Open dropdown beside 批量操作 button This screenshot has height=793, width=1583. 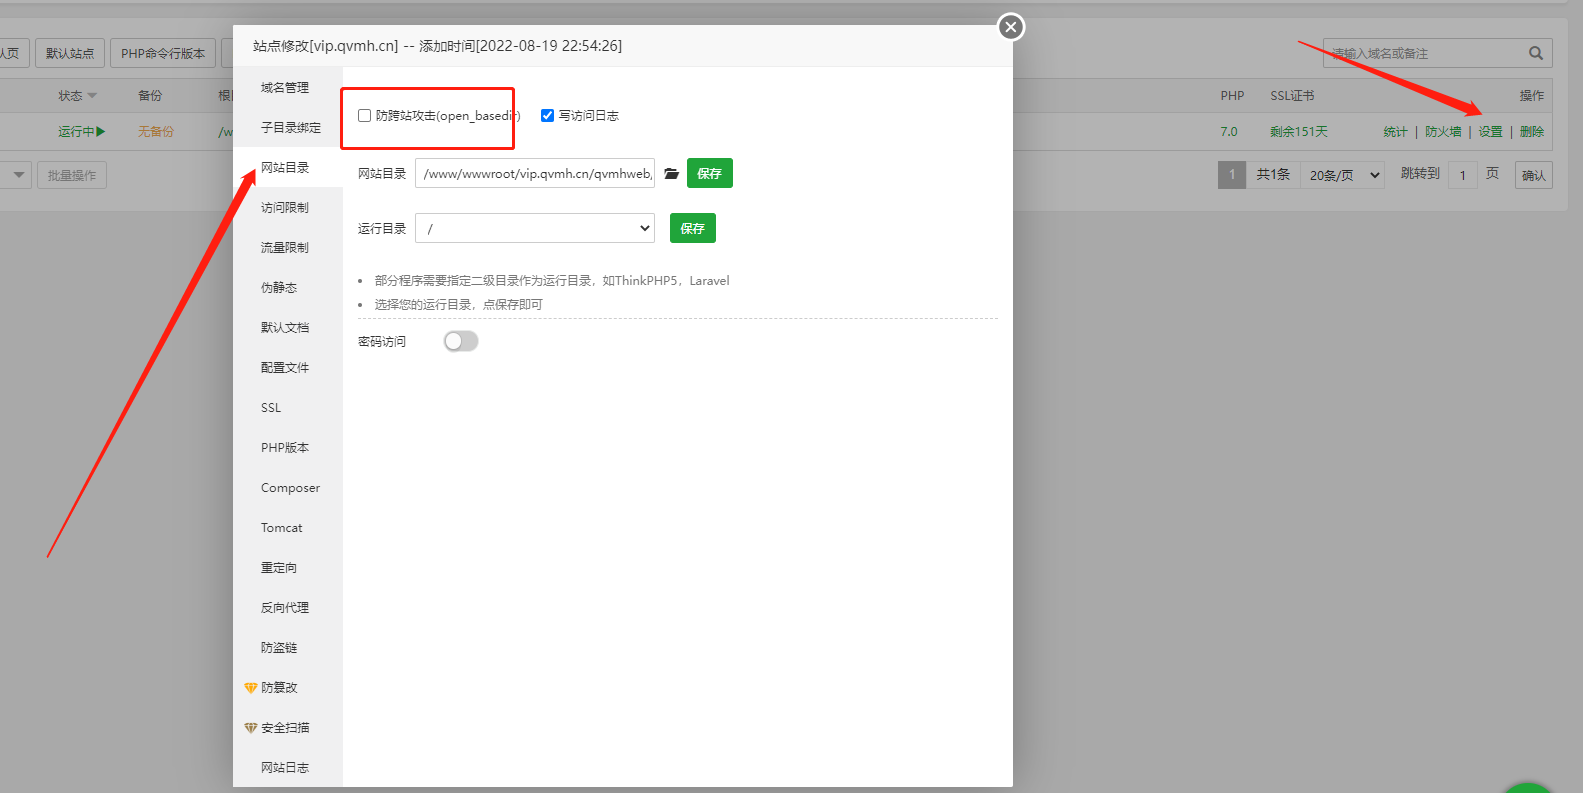pos(17,175)
